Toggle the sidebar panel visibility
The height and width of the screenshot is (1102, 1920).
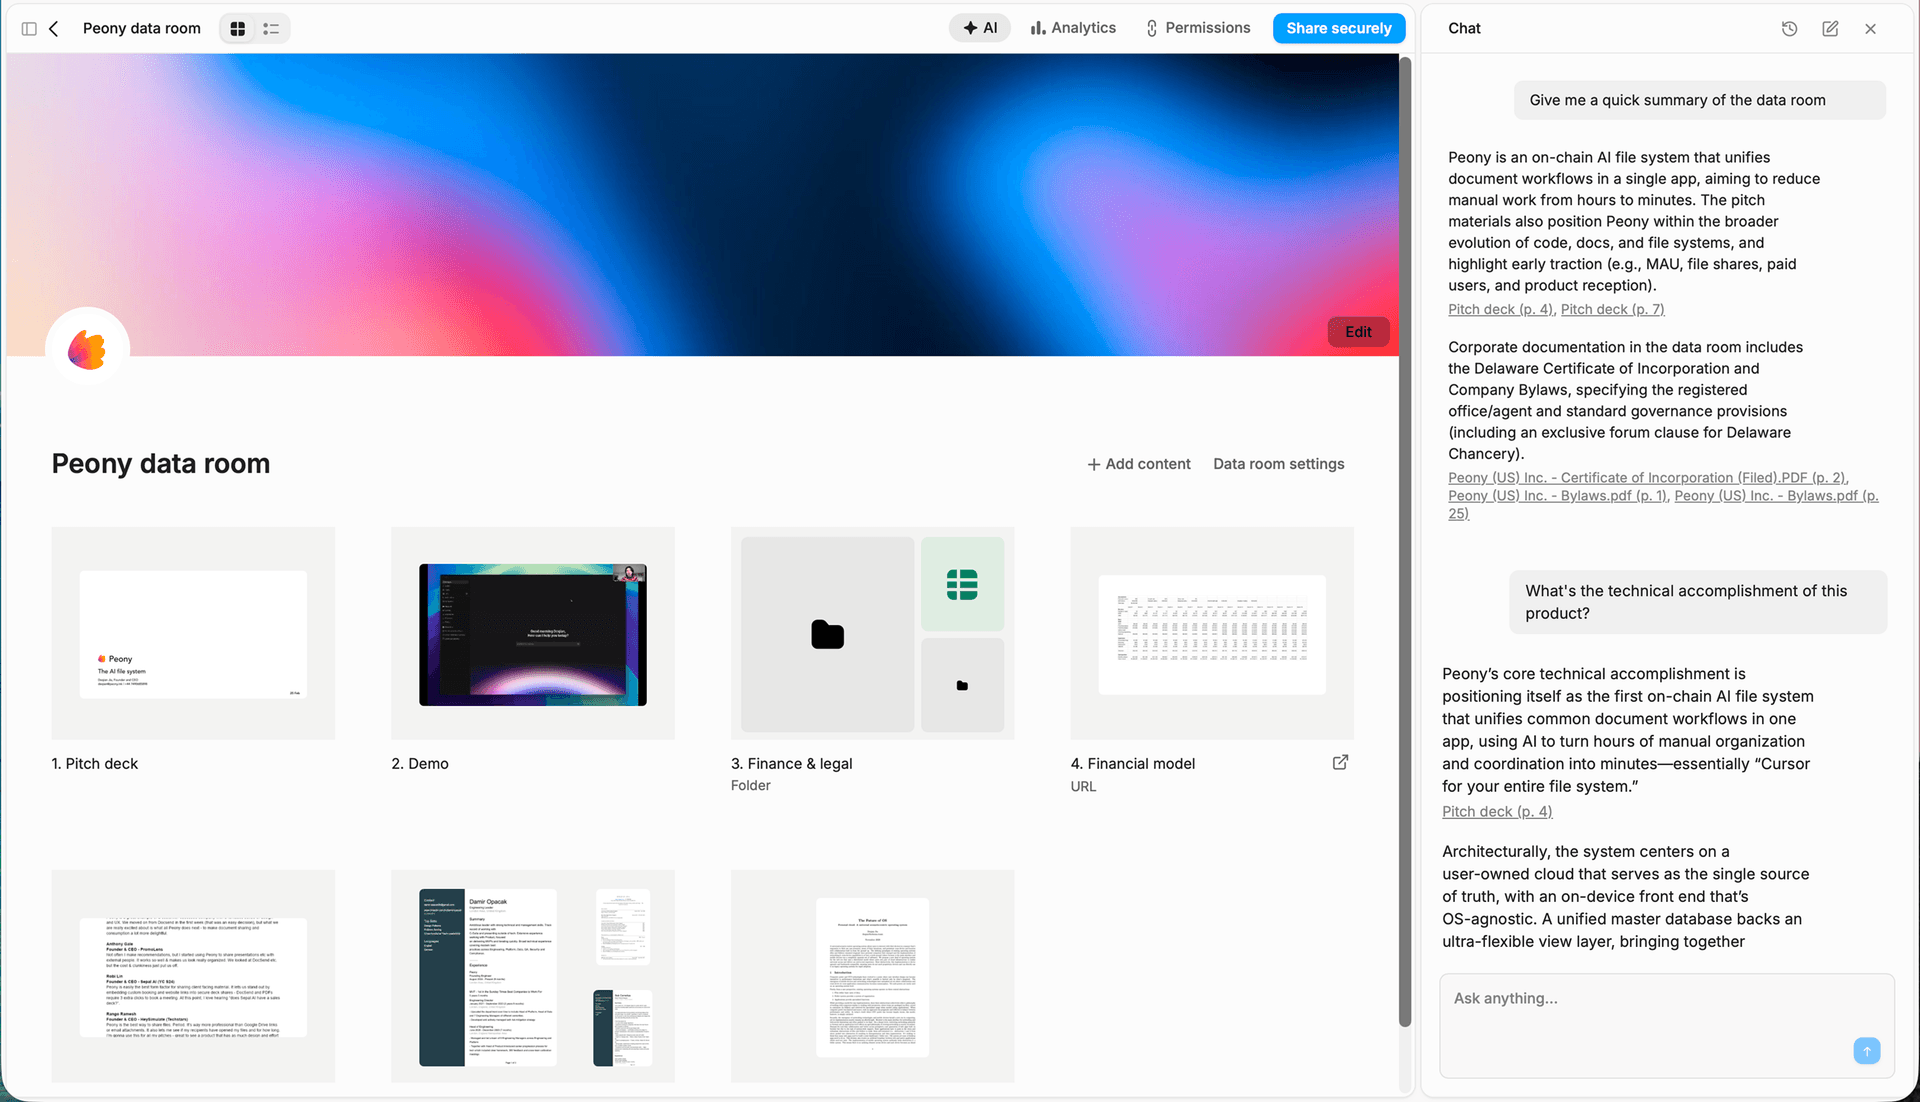29,28
